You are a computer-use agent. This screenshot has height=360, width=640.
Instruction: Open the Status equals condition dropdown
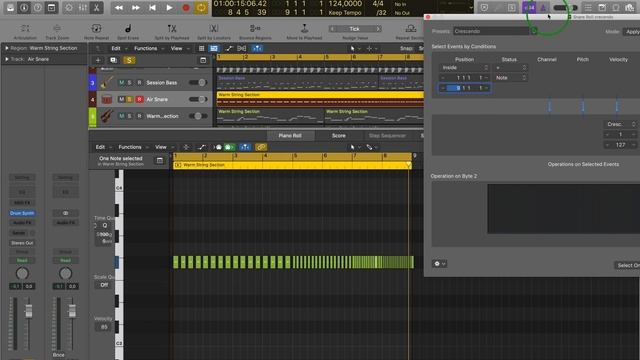click(510, 67)
